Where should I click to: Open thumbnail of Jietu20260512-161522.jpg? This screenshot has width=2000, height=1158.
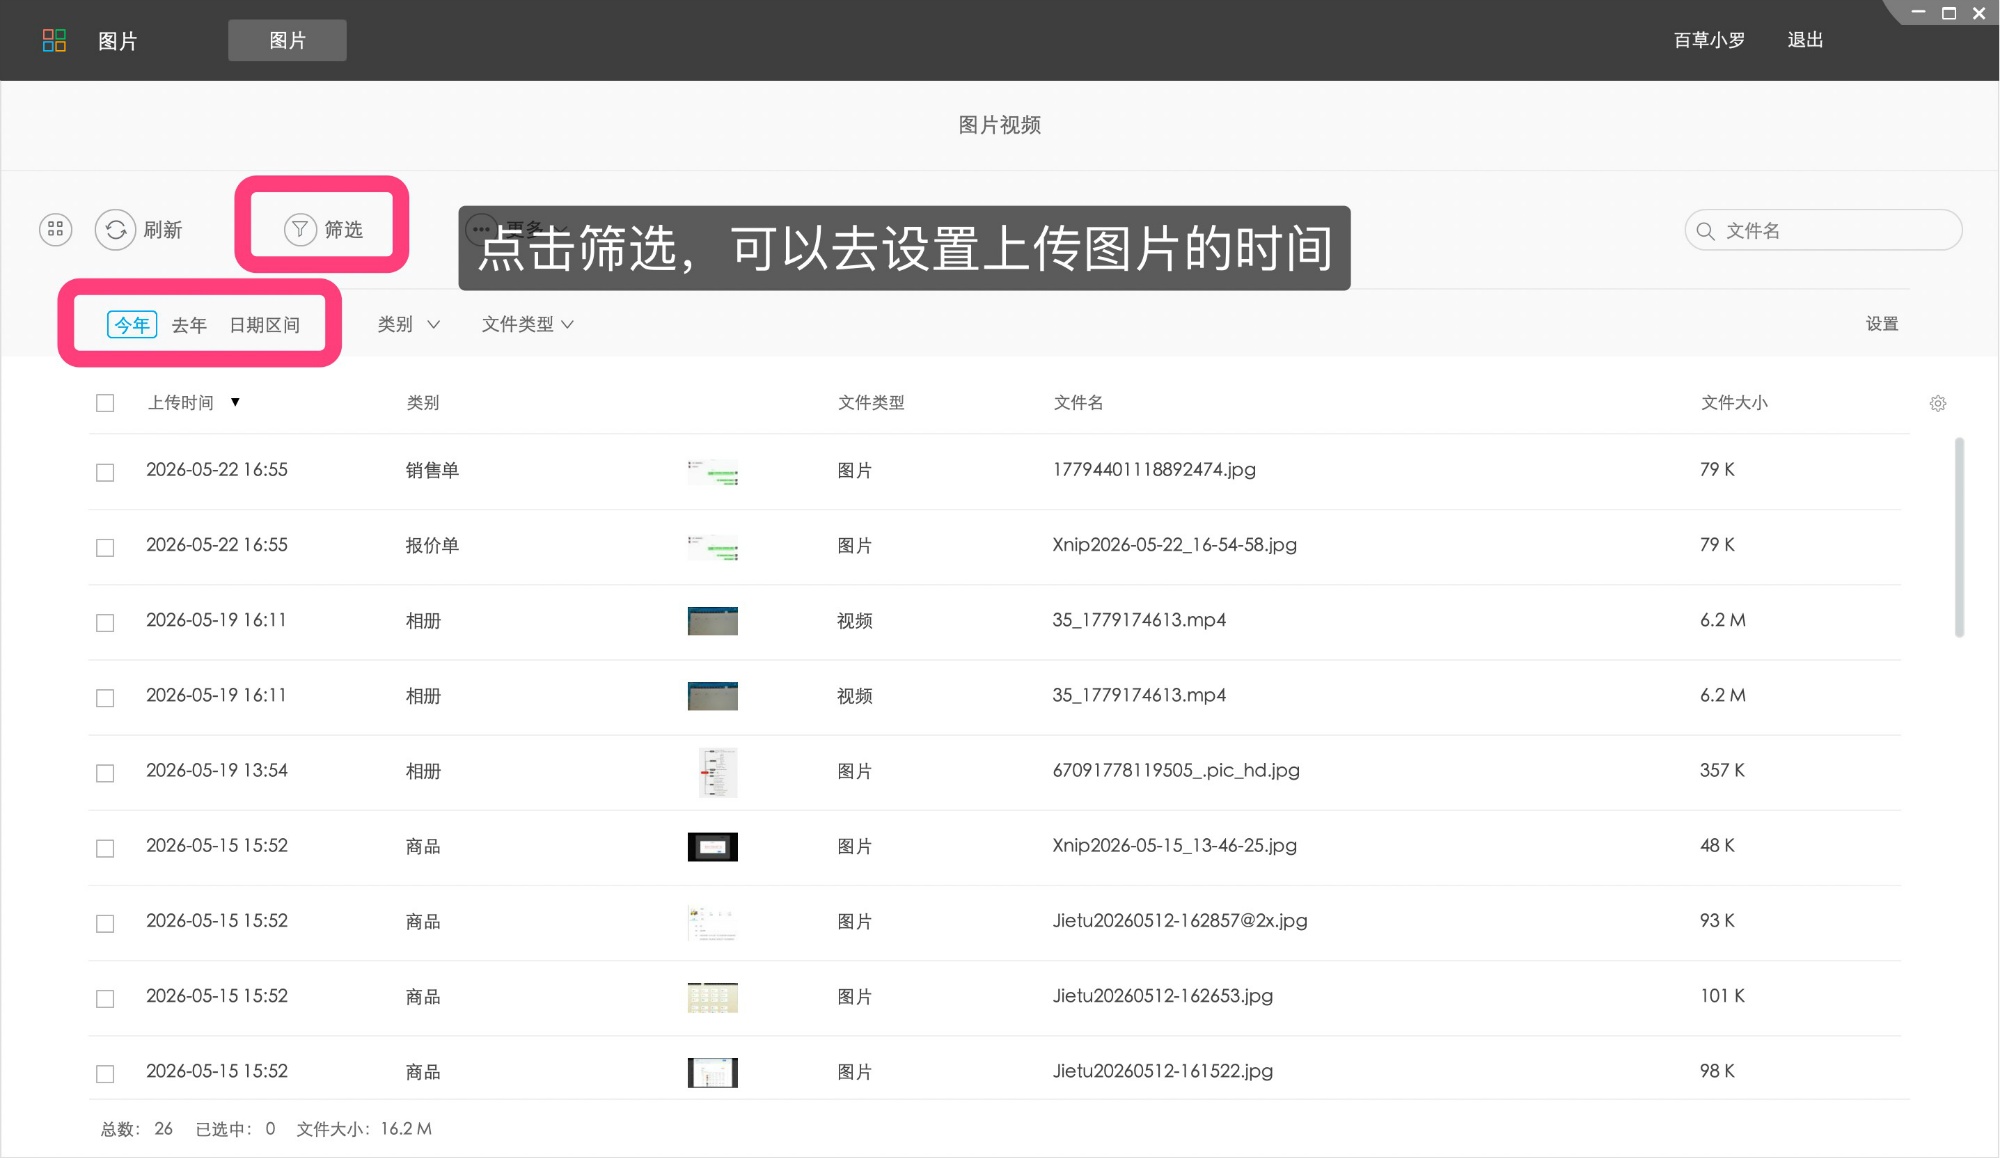713,1072
